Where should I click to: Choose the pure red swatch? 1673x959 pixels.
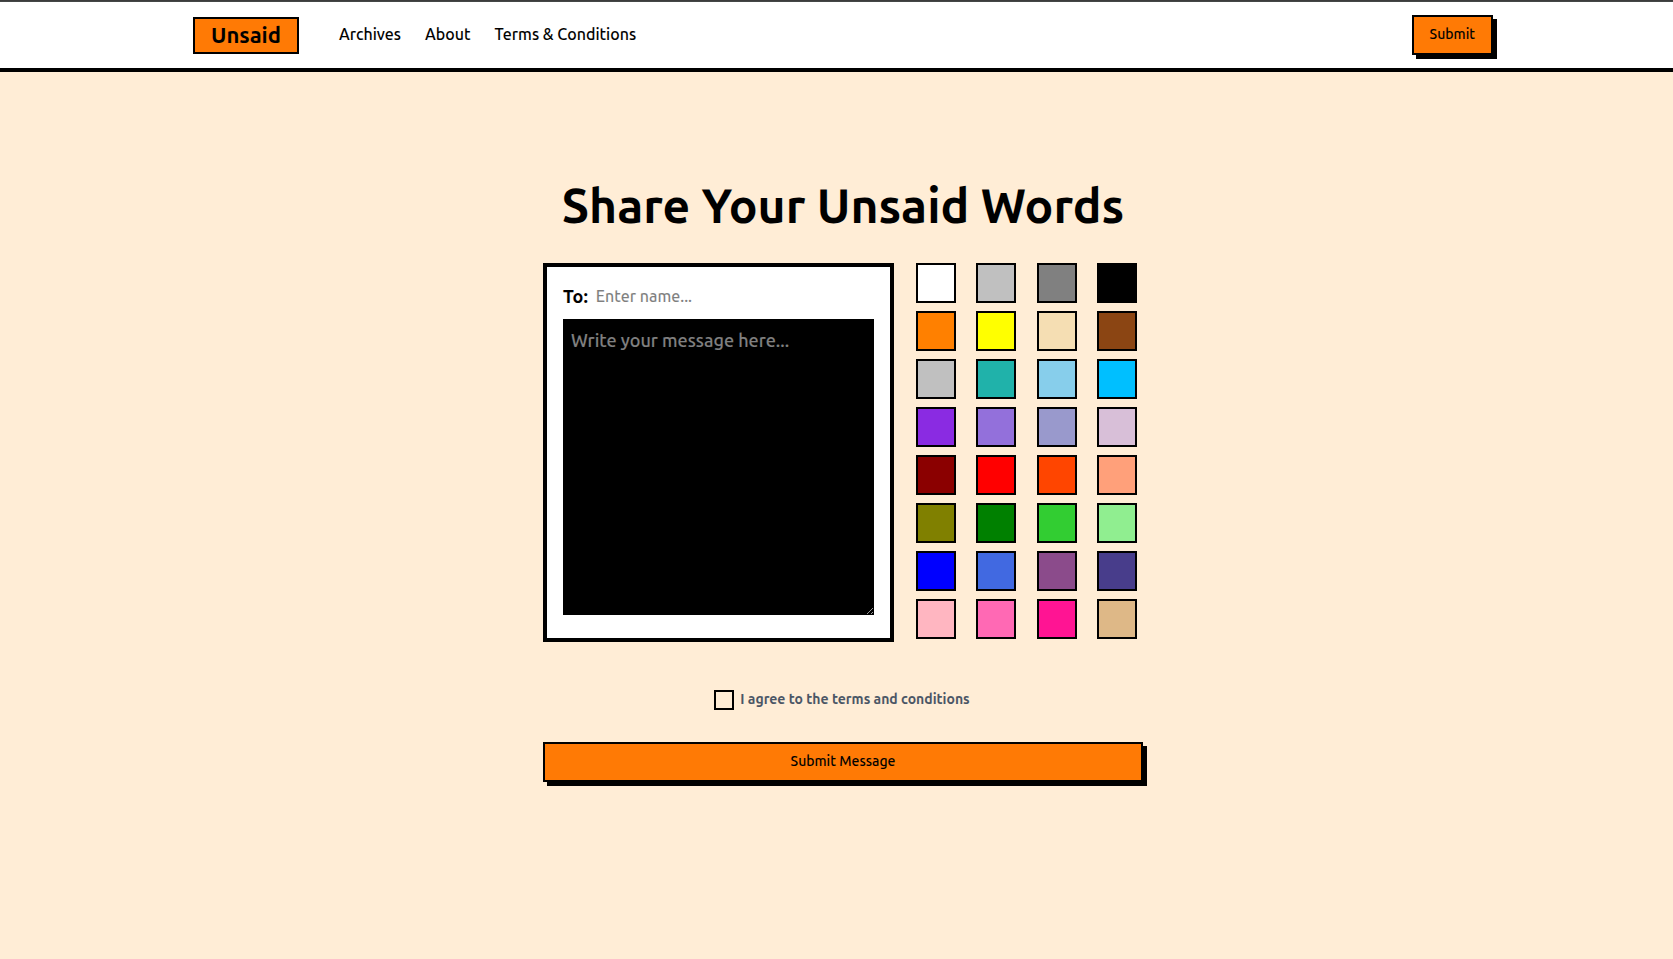[x=996, y=475]
